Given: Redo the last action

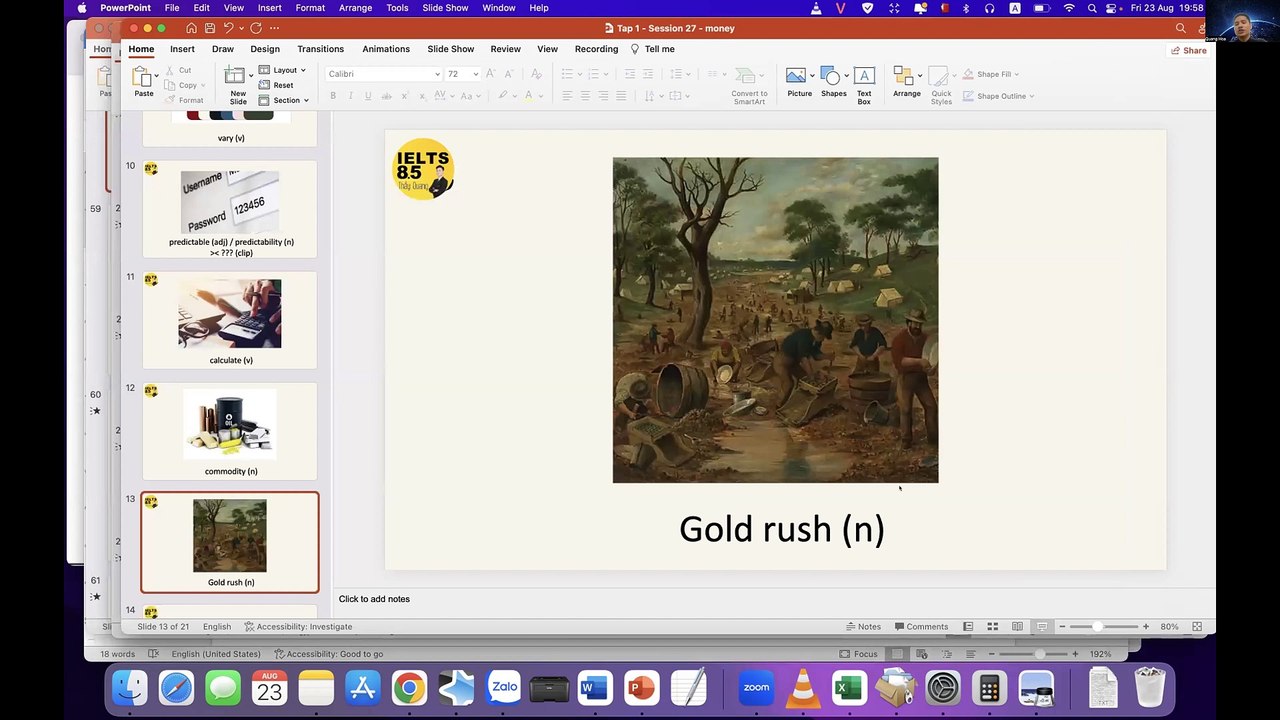Looking at the screenshot, I should coord(256,28).
